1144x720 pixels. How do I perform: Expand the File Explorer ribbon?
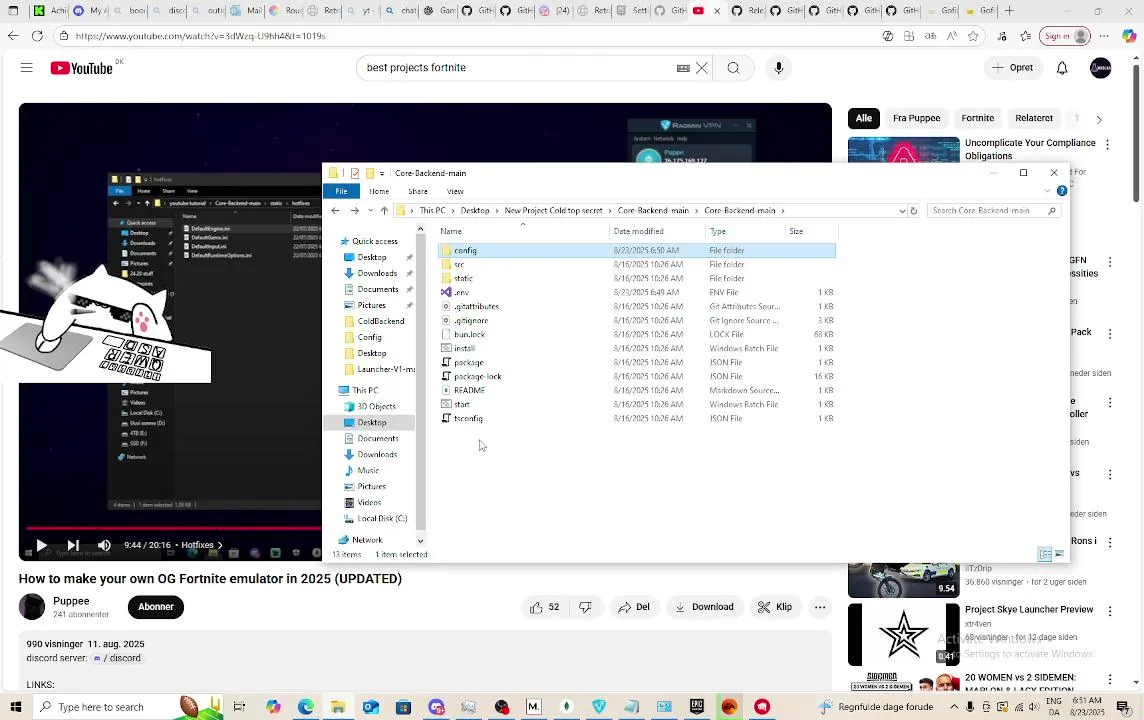(1048, 191)
